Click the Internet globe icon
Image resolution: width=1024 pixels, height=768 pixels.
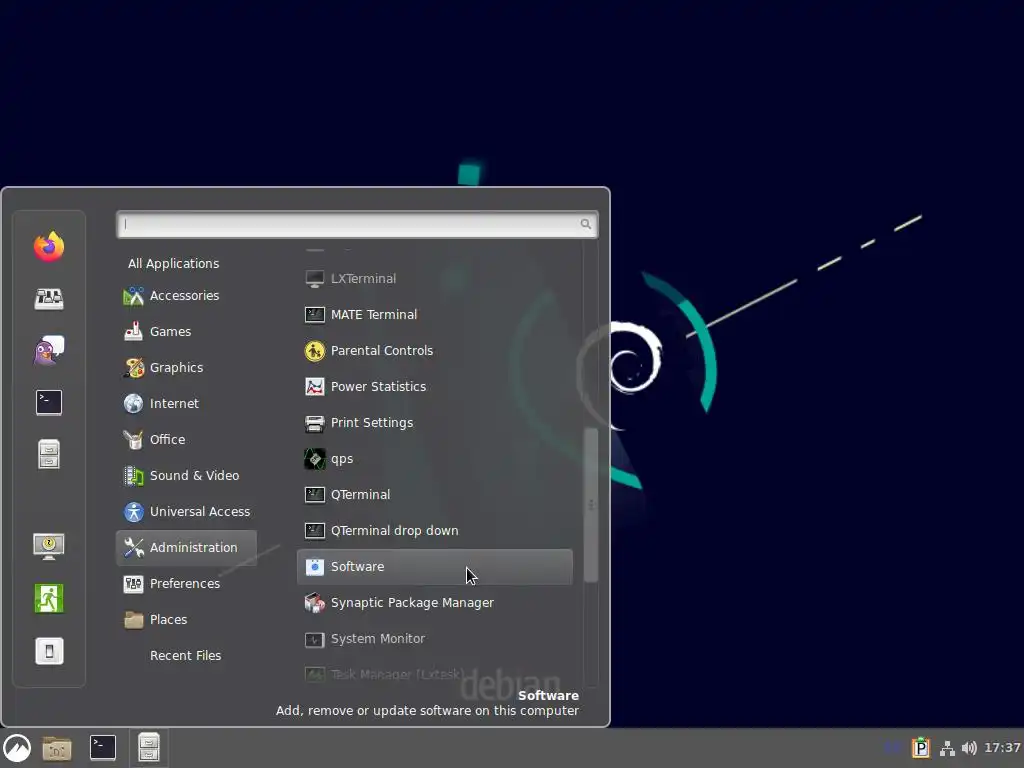coord(133,404)
